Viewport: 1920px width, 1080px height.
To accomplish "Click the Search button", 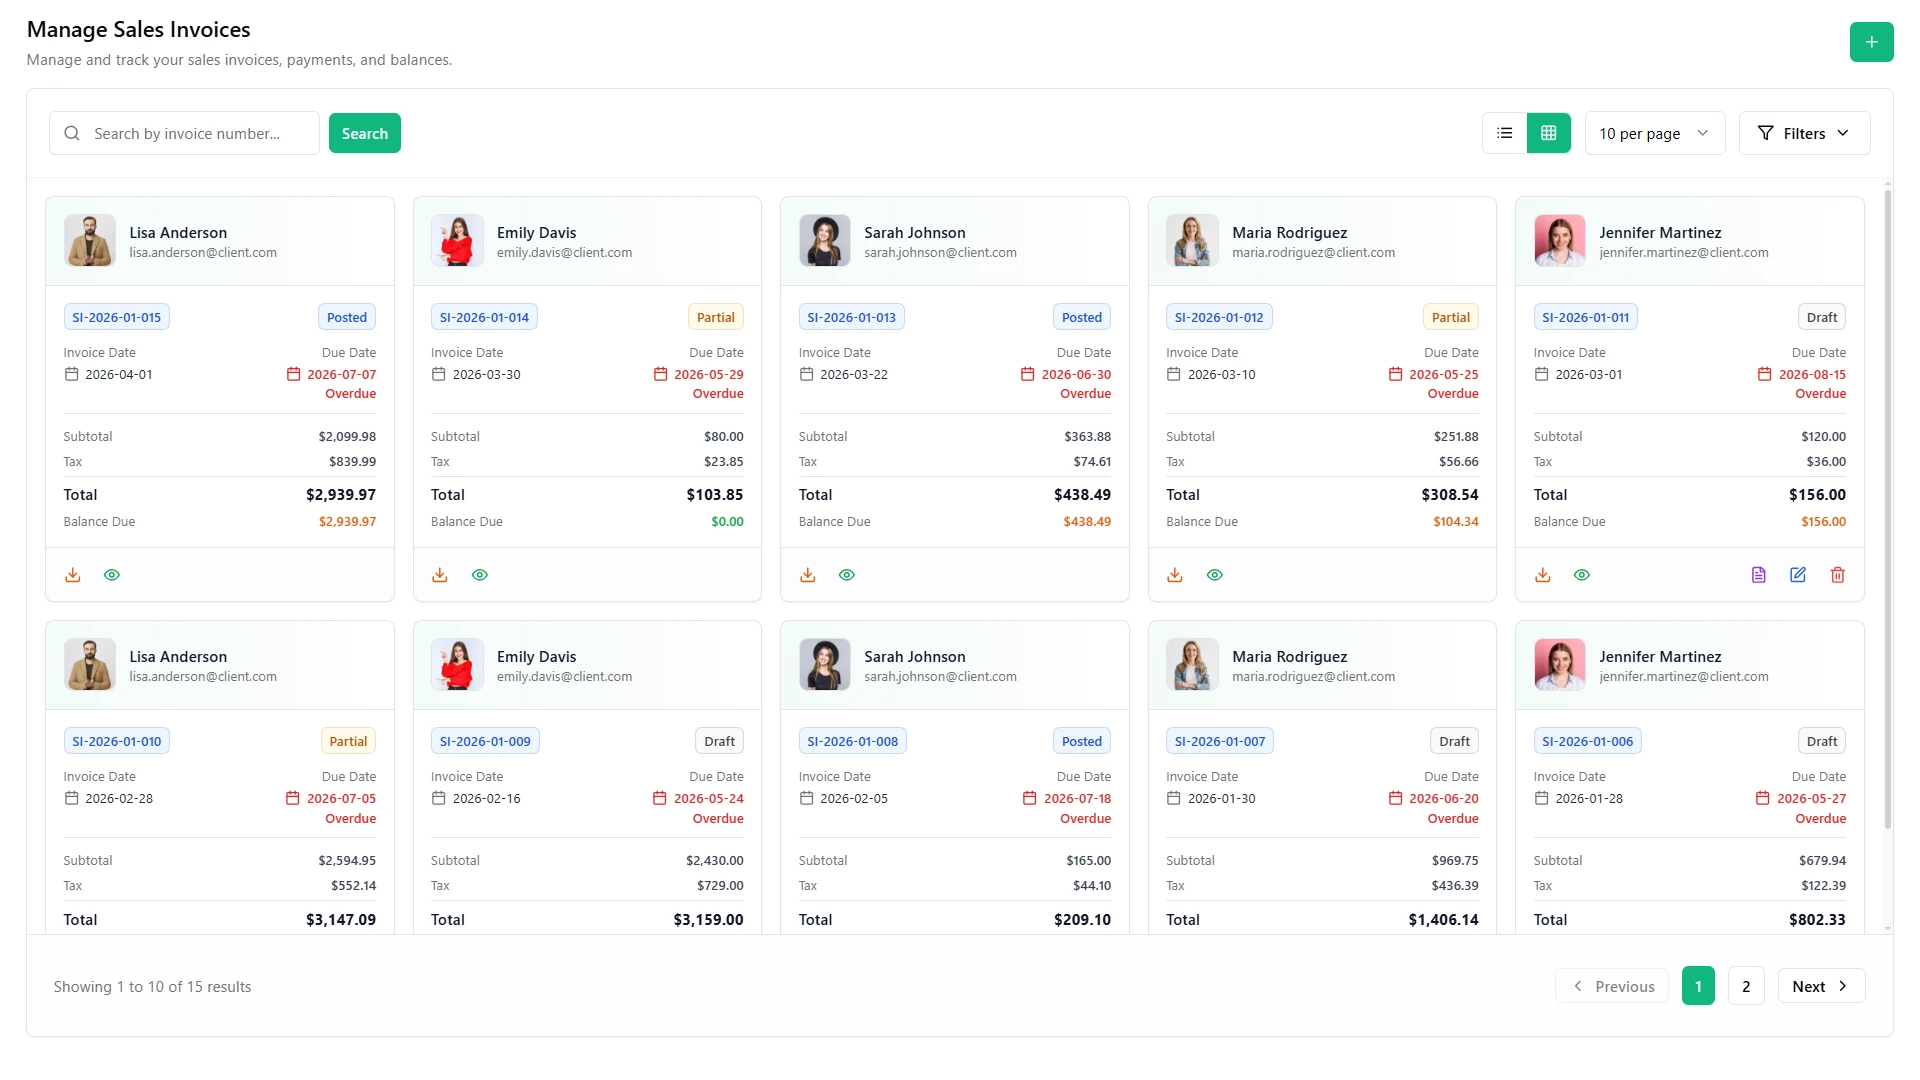I will point(364,133).
